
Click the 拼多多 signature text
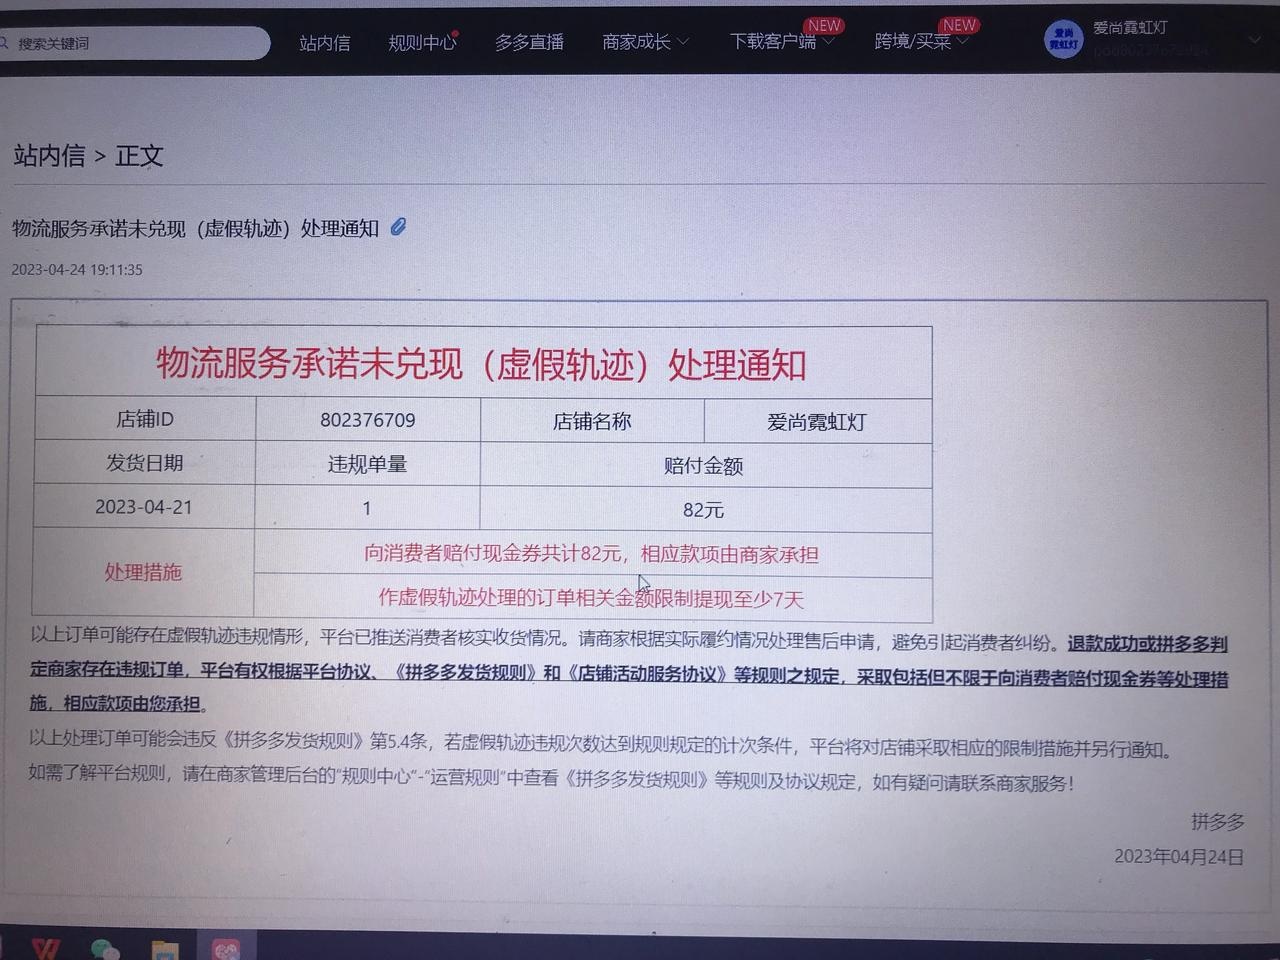click(x=1218, y=822)
